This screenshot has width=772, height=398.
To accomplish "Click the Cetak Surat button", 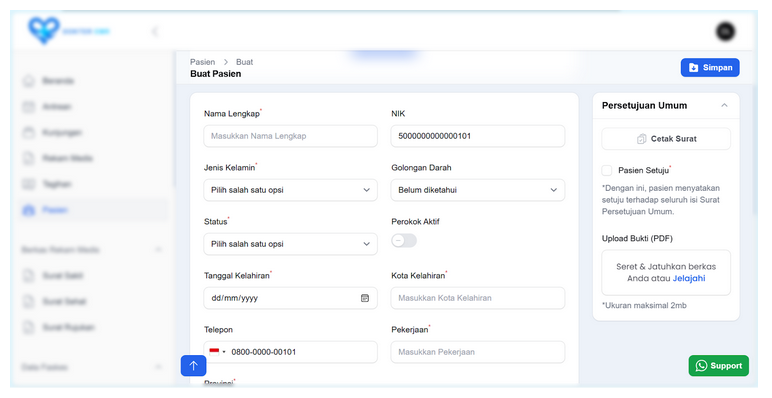I will tap(666, 139).
